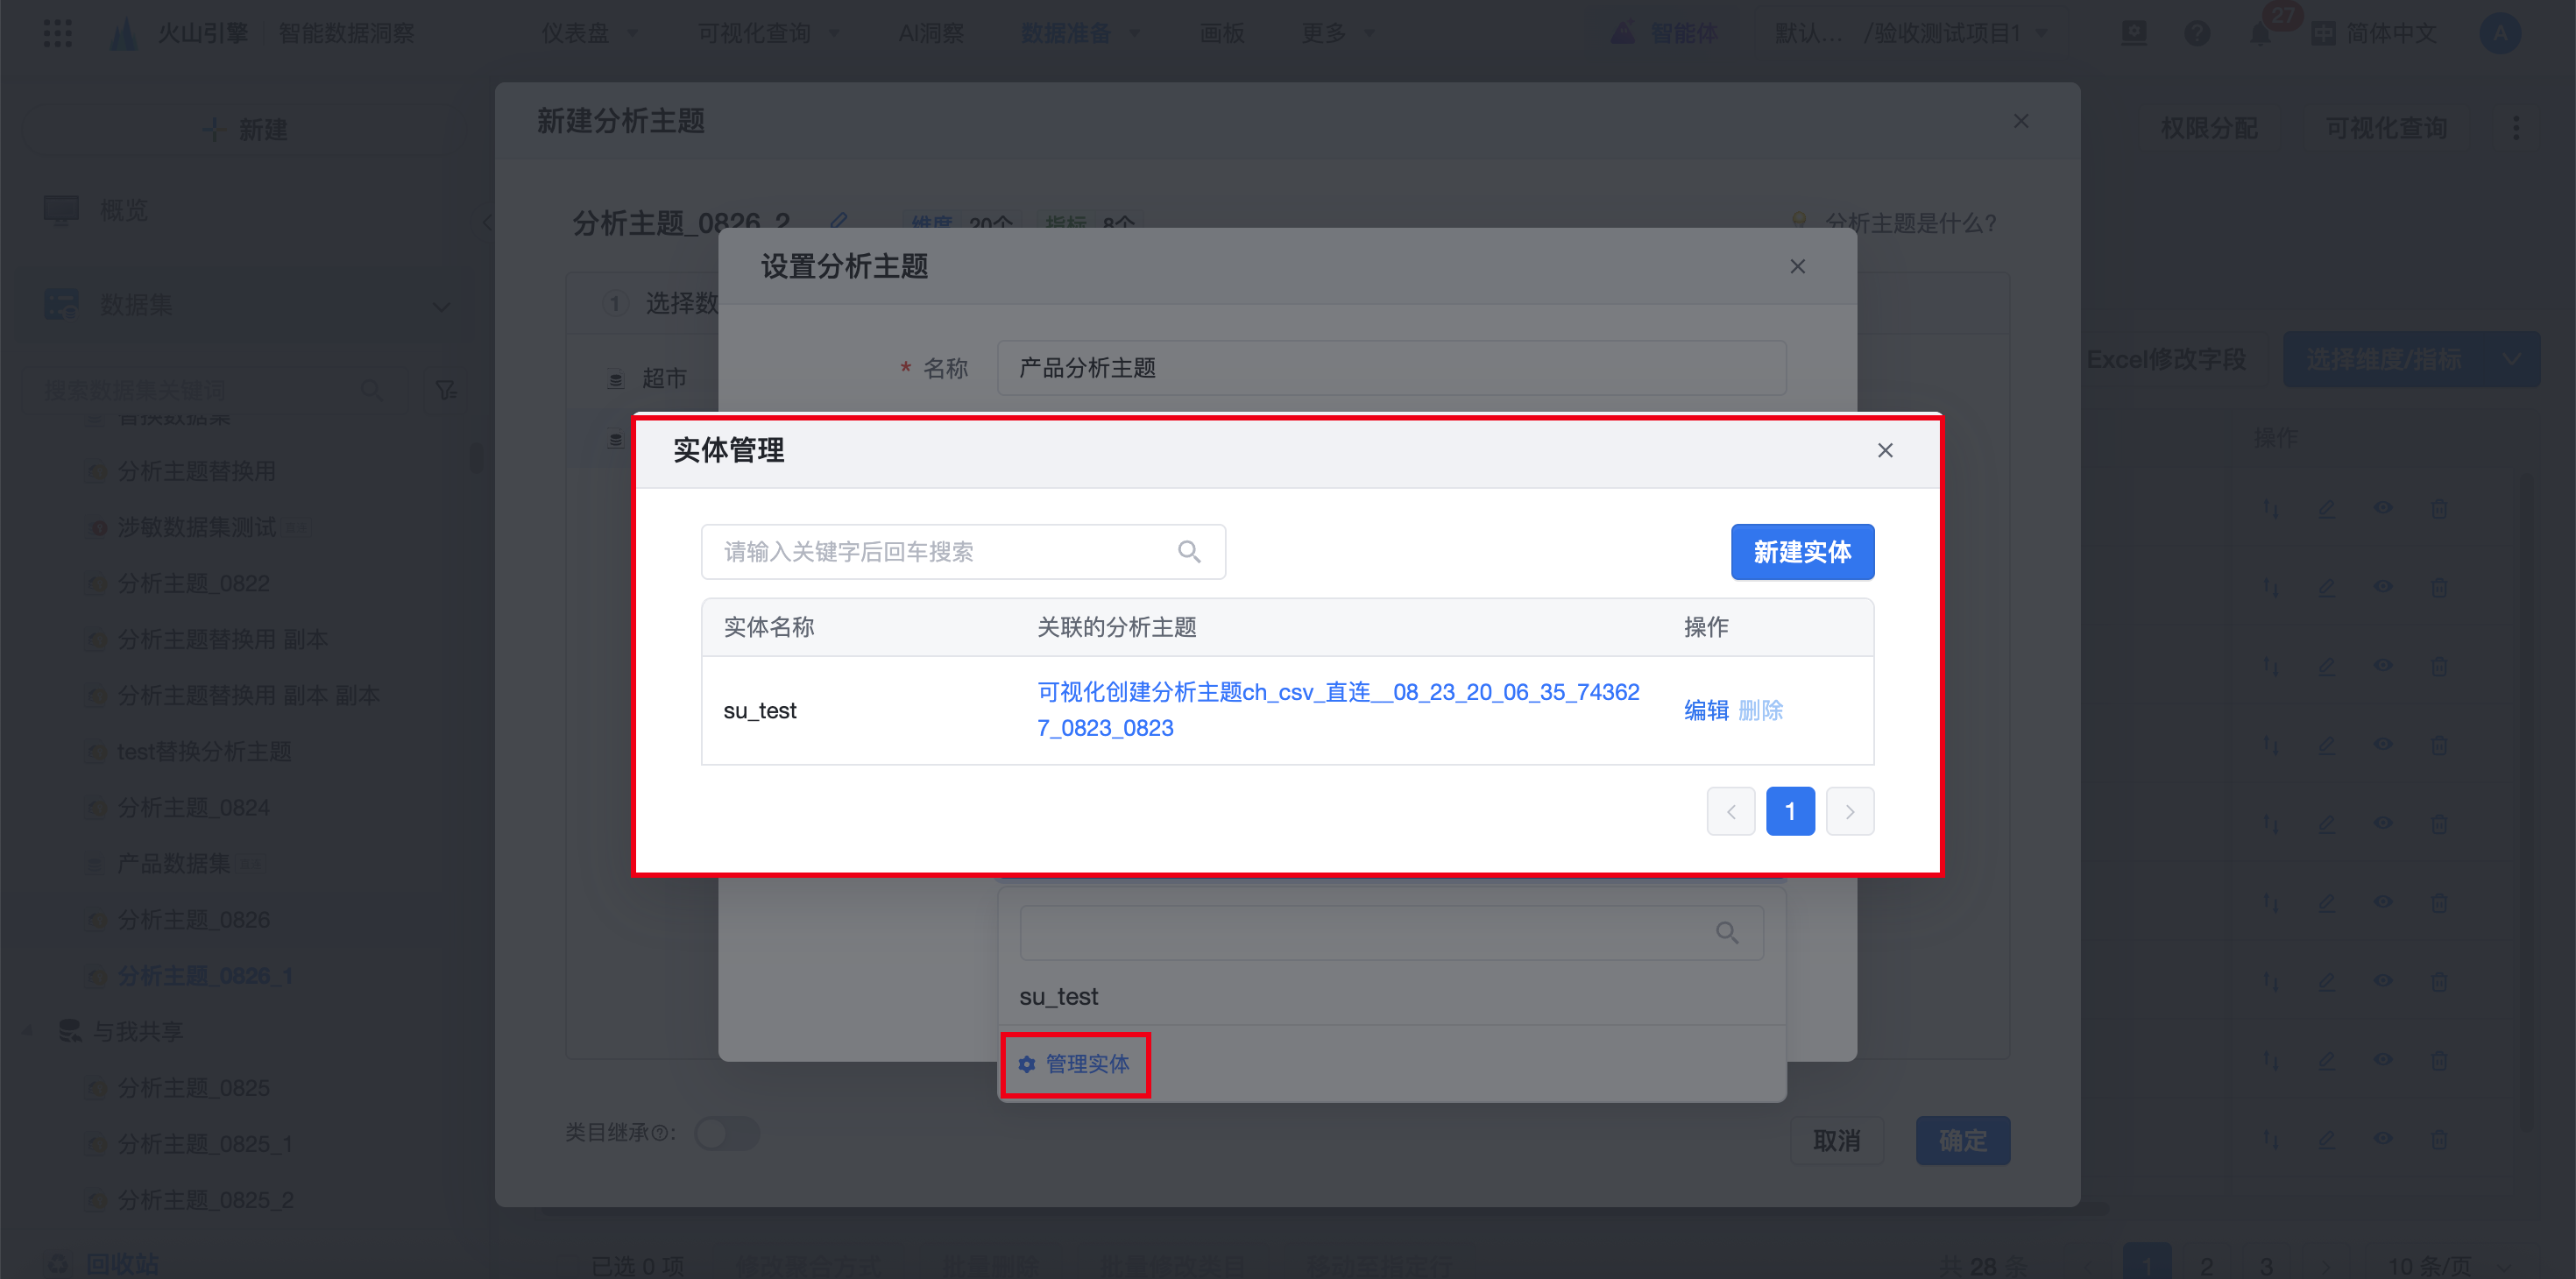Viewport: 2576px width, 1279px height.
Task: Open the apps grid launcher icon
Action: (58, 33)
